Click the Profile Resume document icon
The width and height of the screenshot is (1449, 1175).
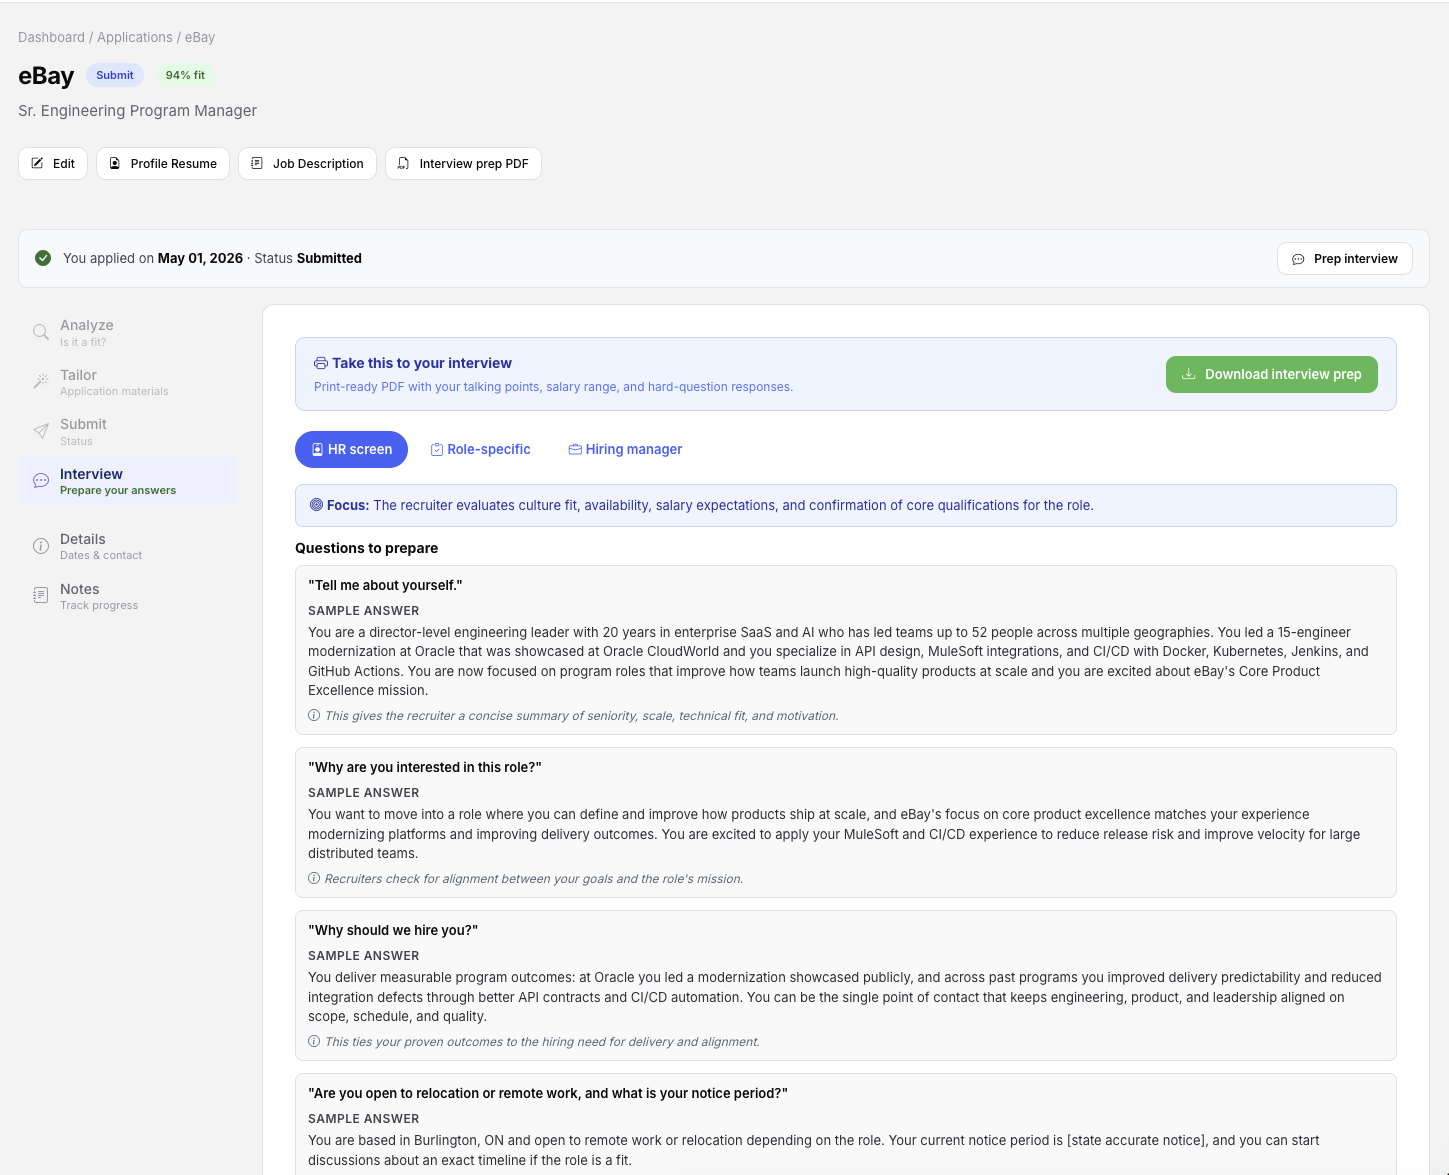click(x=114, y=163)
